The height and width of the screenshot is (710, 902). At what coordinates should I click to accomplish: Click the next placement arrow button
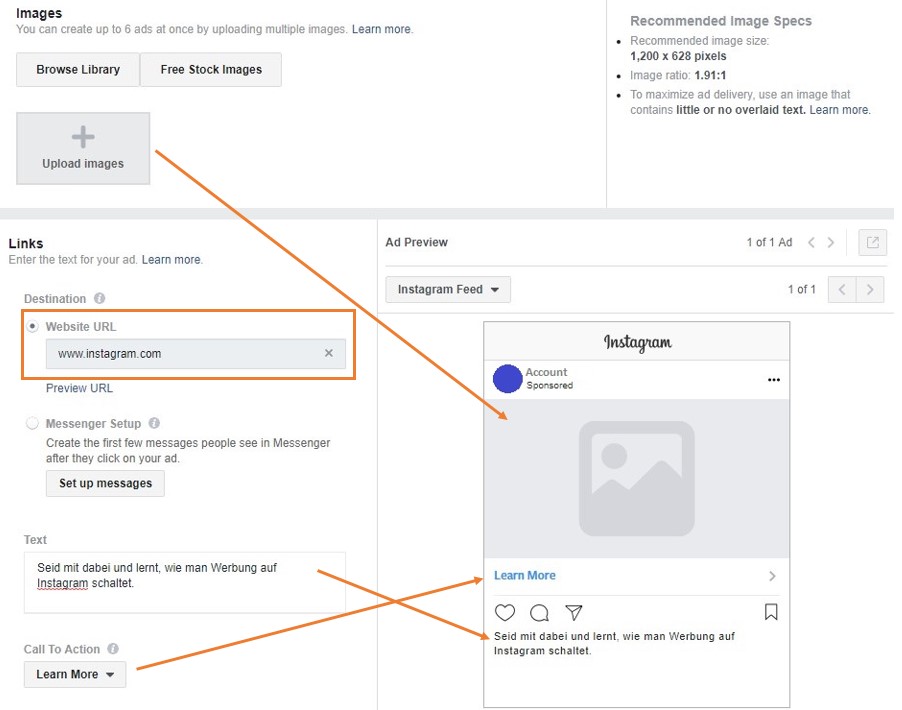pyautogui.click(x=870, y=289)
